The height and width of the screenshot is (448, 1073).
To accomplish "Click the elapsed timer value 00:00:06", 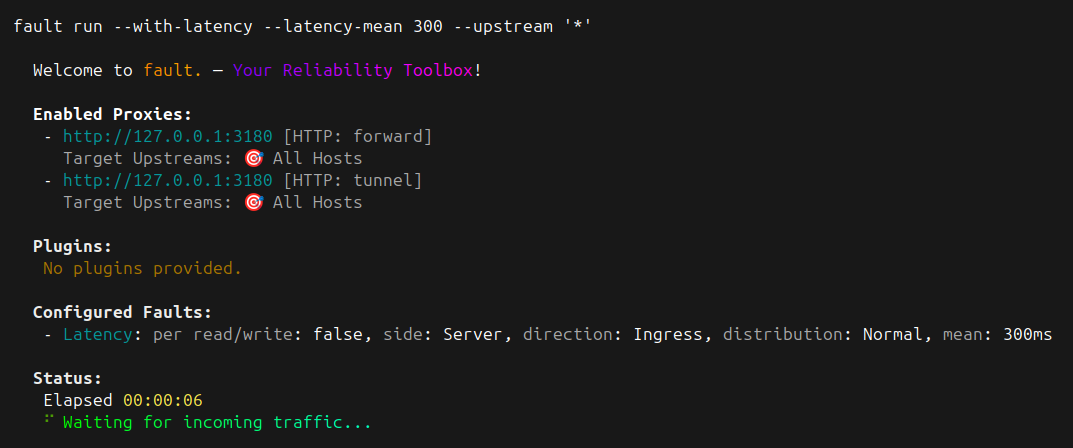I will tap(163, 400).
